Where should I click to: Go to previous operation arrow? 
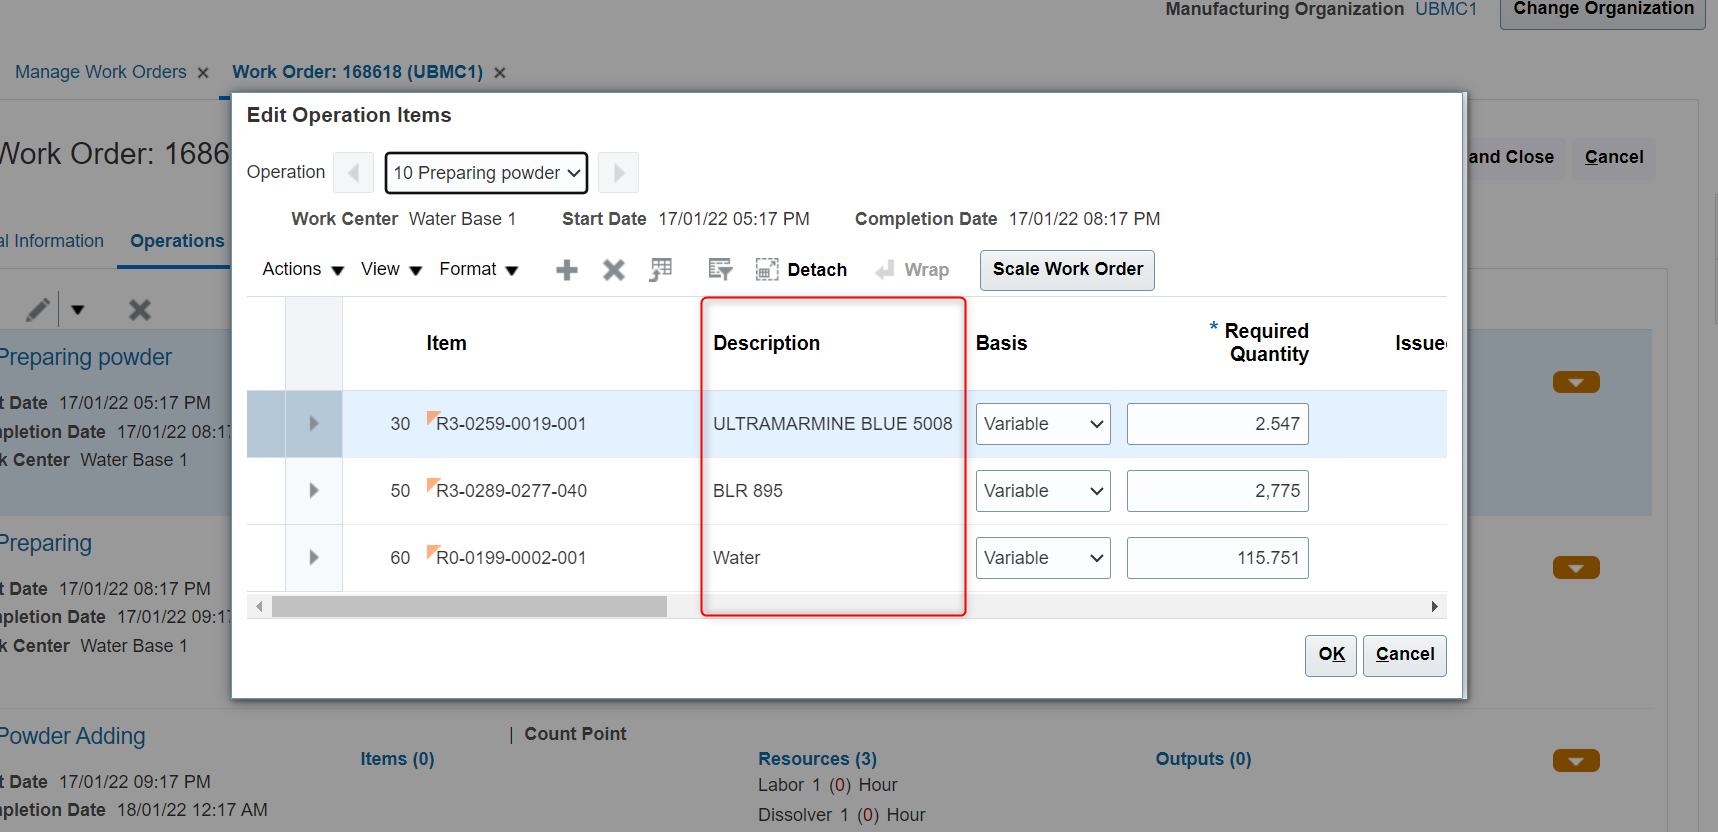coord(353,173)
